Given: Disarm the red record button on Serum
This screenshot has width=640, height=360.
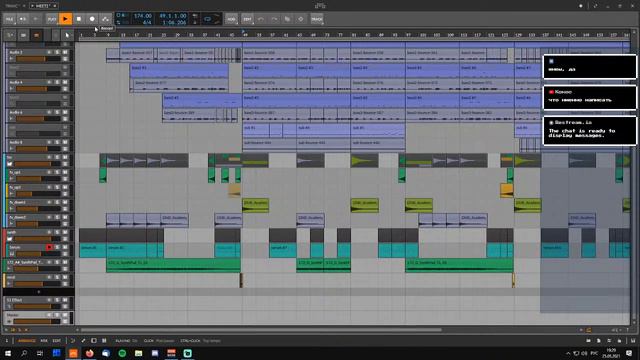Looking at the screenshot, I should click(49, 247).
